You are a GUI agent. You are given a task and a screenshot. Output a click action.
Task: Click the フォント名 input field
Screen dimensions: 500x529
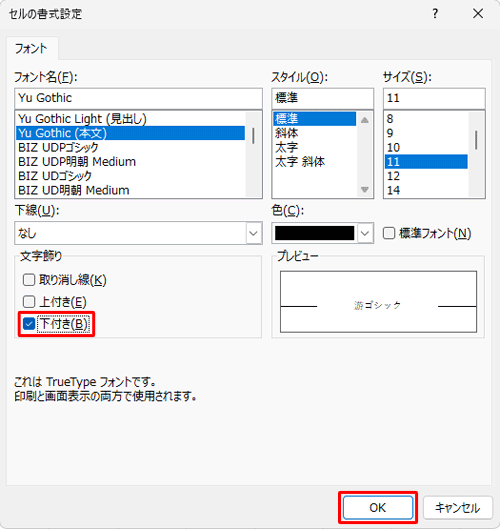point(138,98)
